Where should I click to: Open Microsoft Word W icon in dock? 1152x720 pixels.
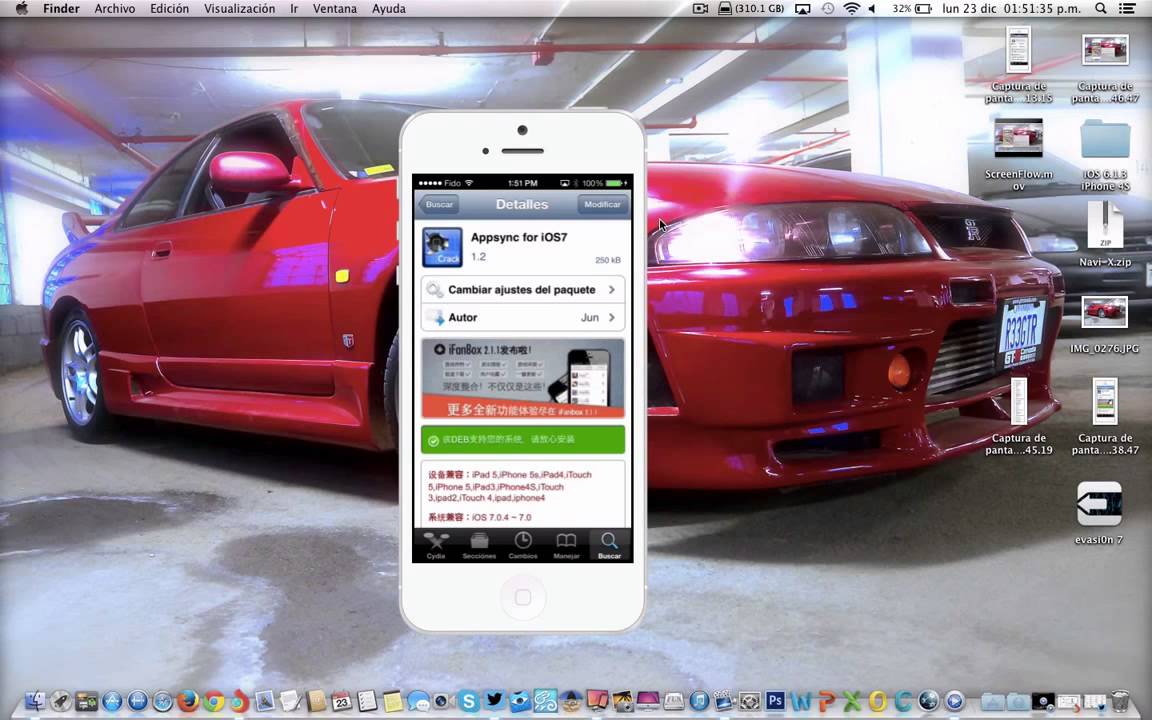click(x=802, y=702)
